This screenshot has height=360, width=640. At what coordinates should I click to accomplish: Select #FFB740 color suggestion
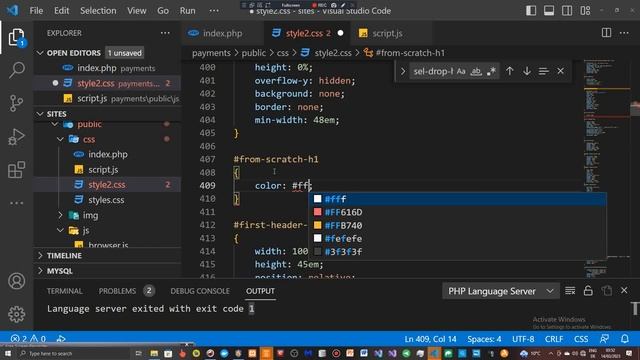(457, 225)
